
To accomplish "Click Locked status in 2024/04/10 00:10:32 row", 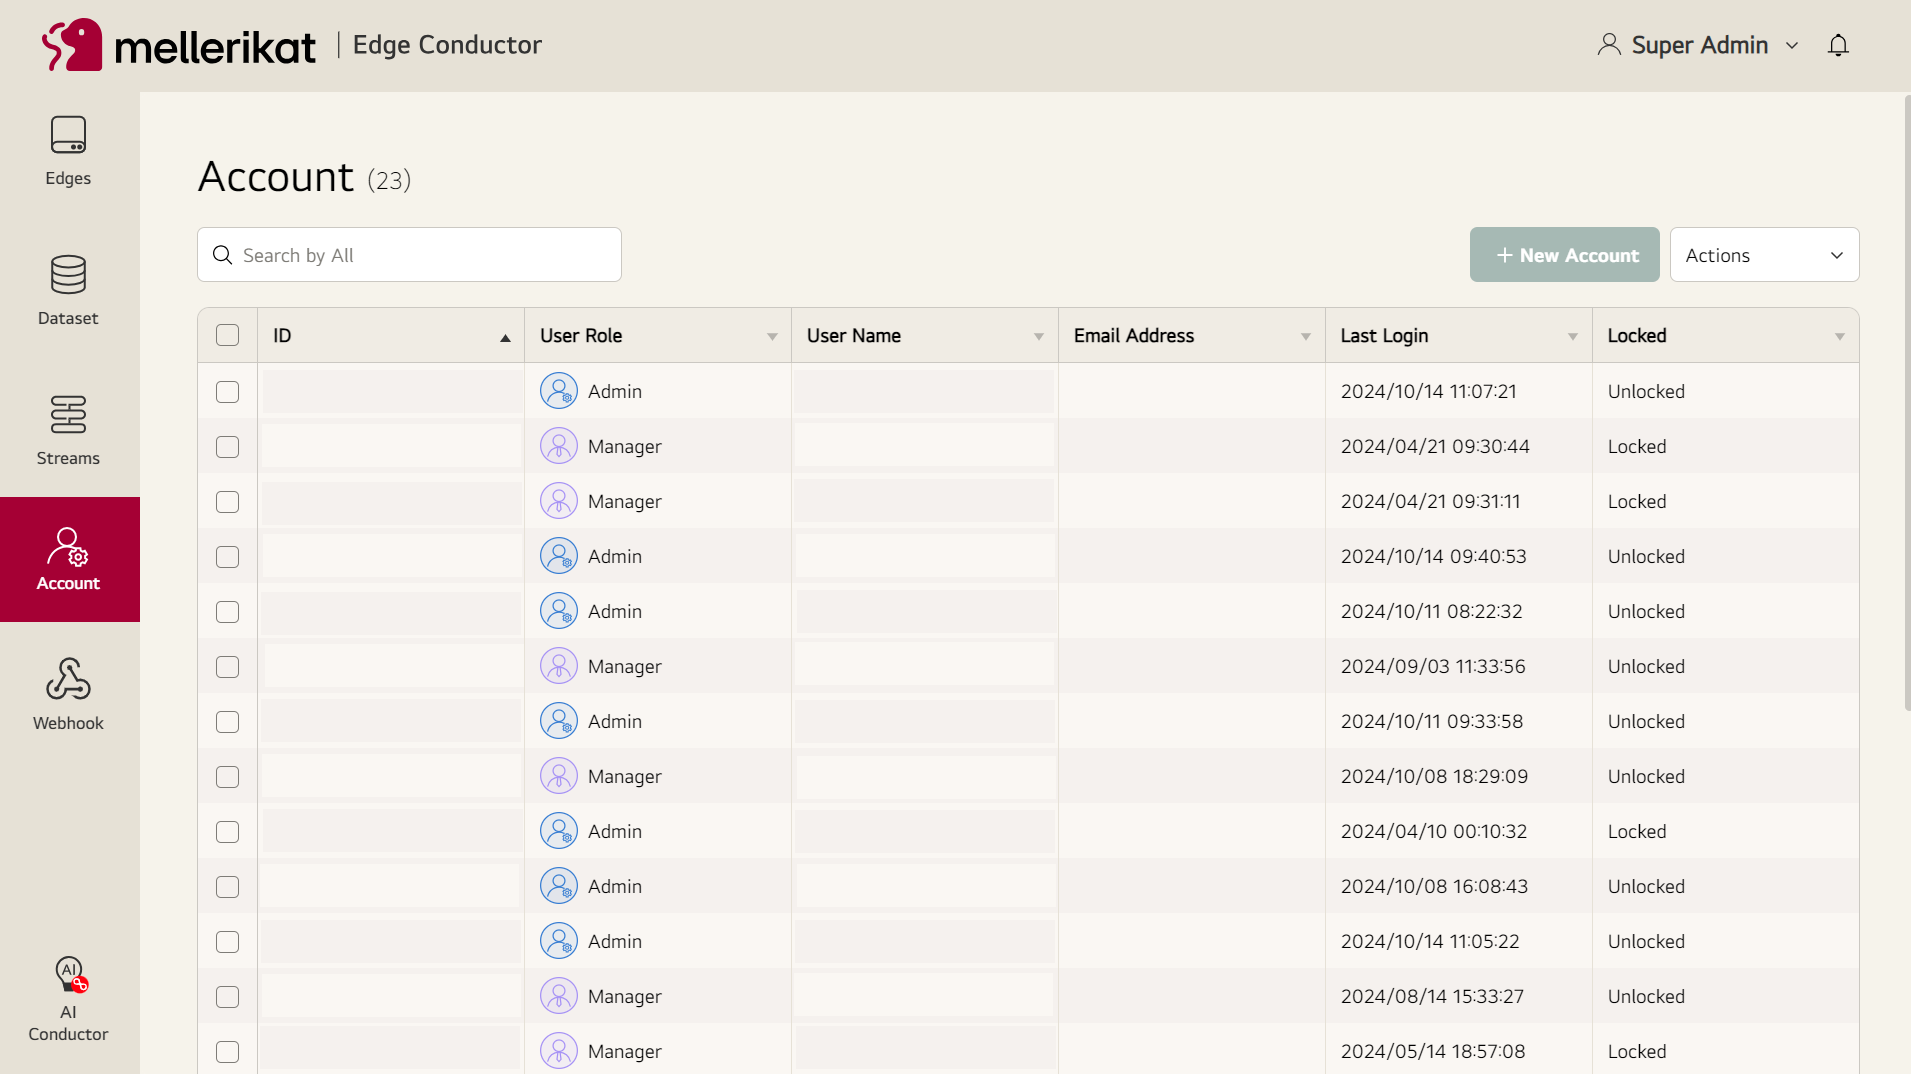I will (1637, 831).
